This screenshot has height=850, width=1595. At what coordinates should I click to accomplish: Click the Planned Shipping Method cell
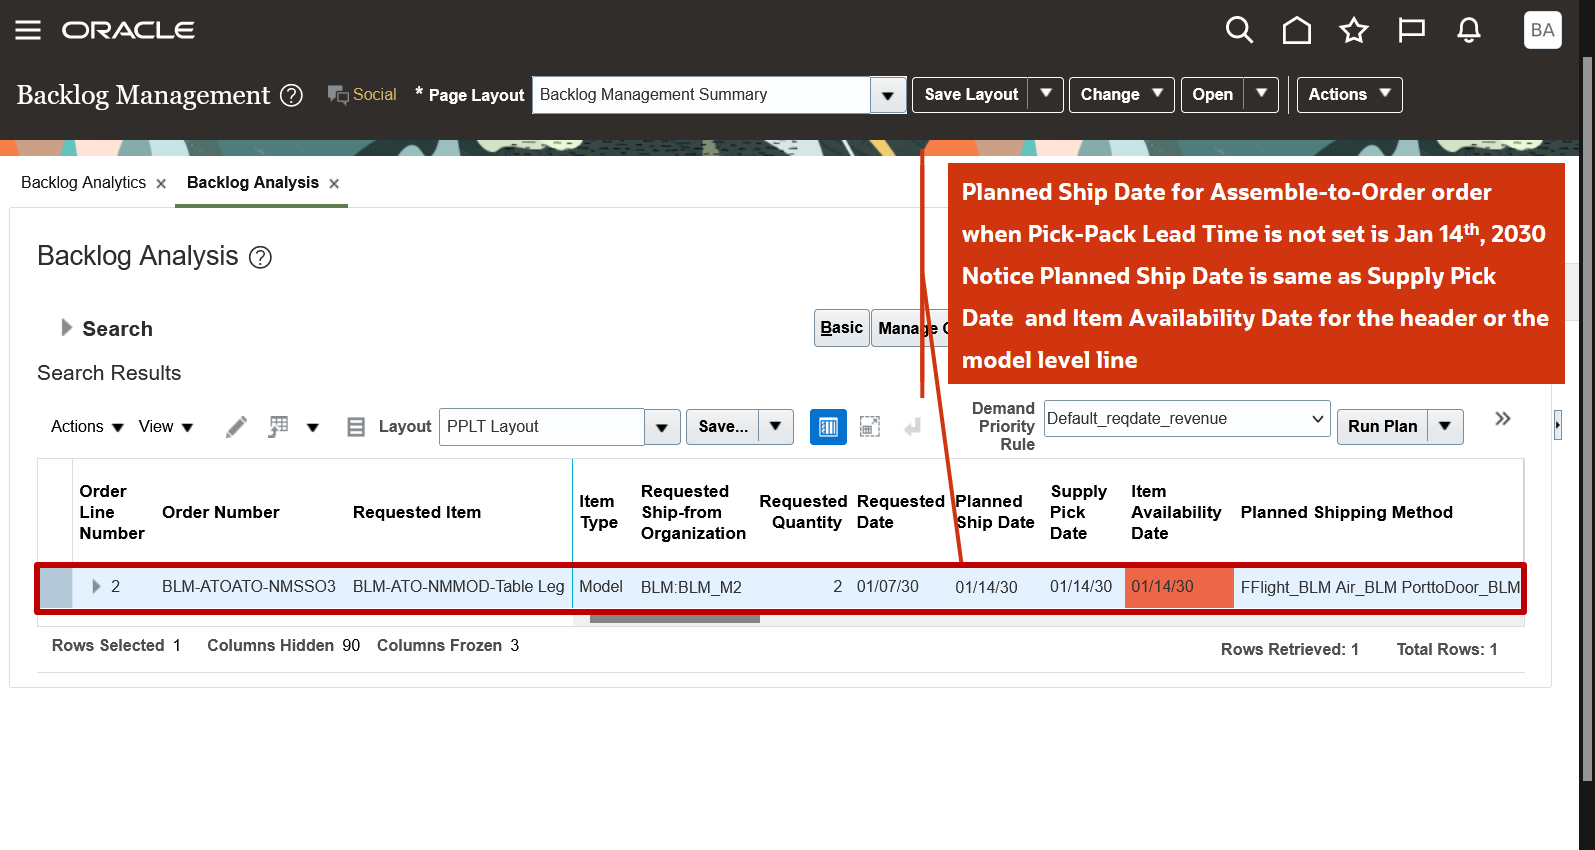[x=1380, y=588]
